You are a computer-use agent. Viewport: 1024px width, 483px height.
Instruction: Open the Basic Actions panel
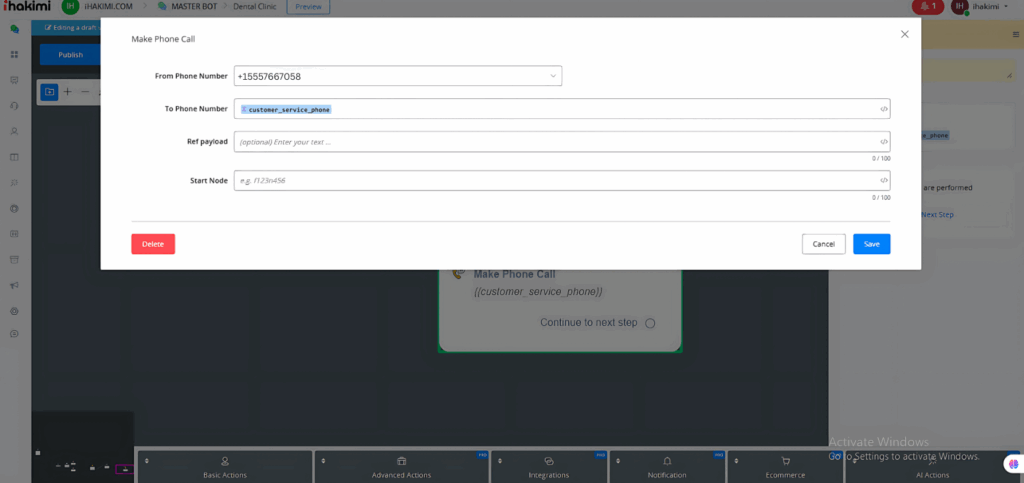click(224, 467)
